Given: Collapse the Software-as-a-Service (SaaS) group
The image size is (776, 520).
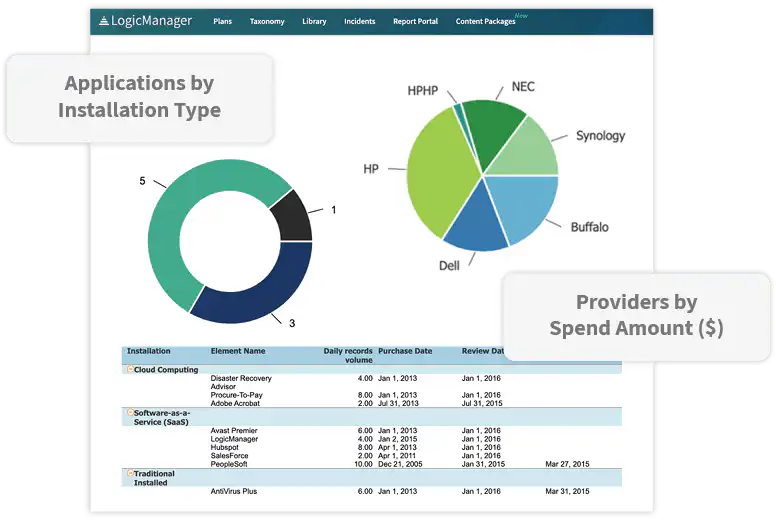Looking at the screenshot, I should [130, 412].
